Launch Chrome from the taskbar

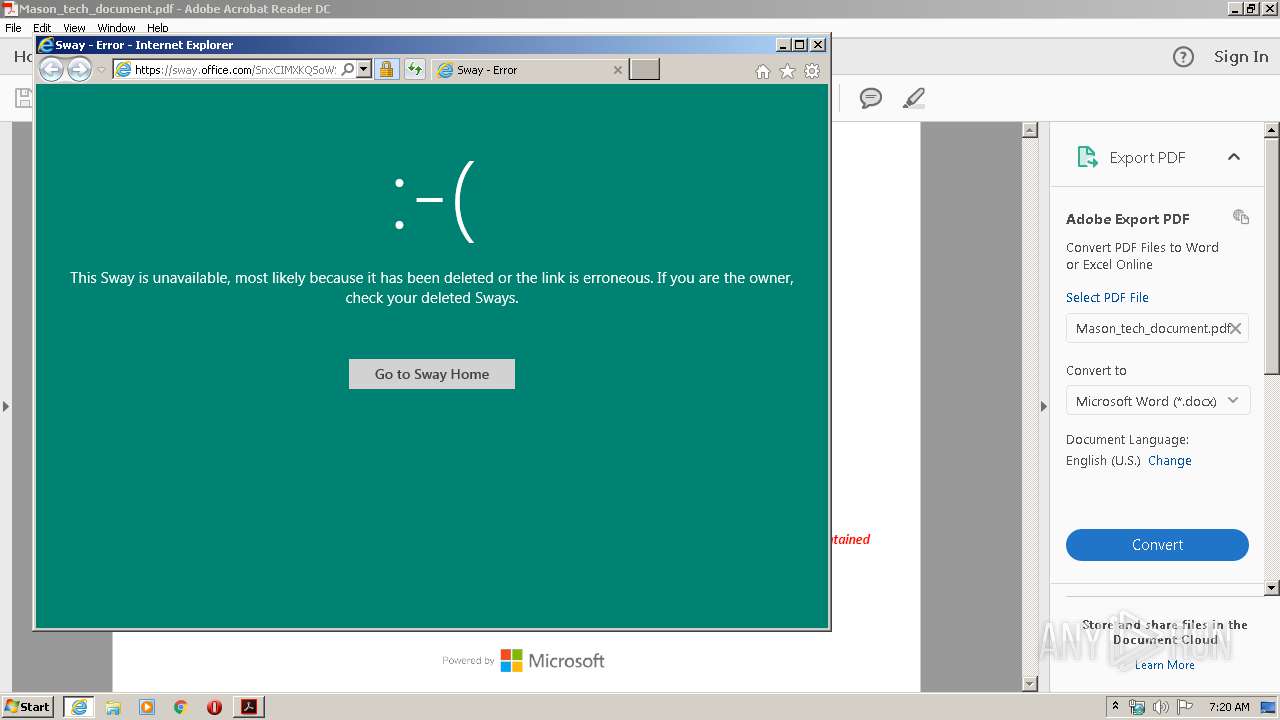181,707
